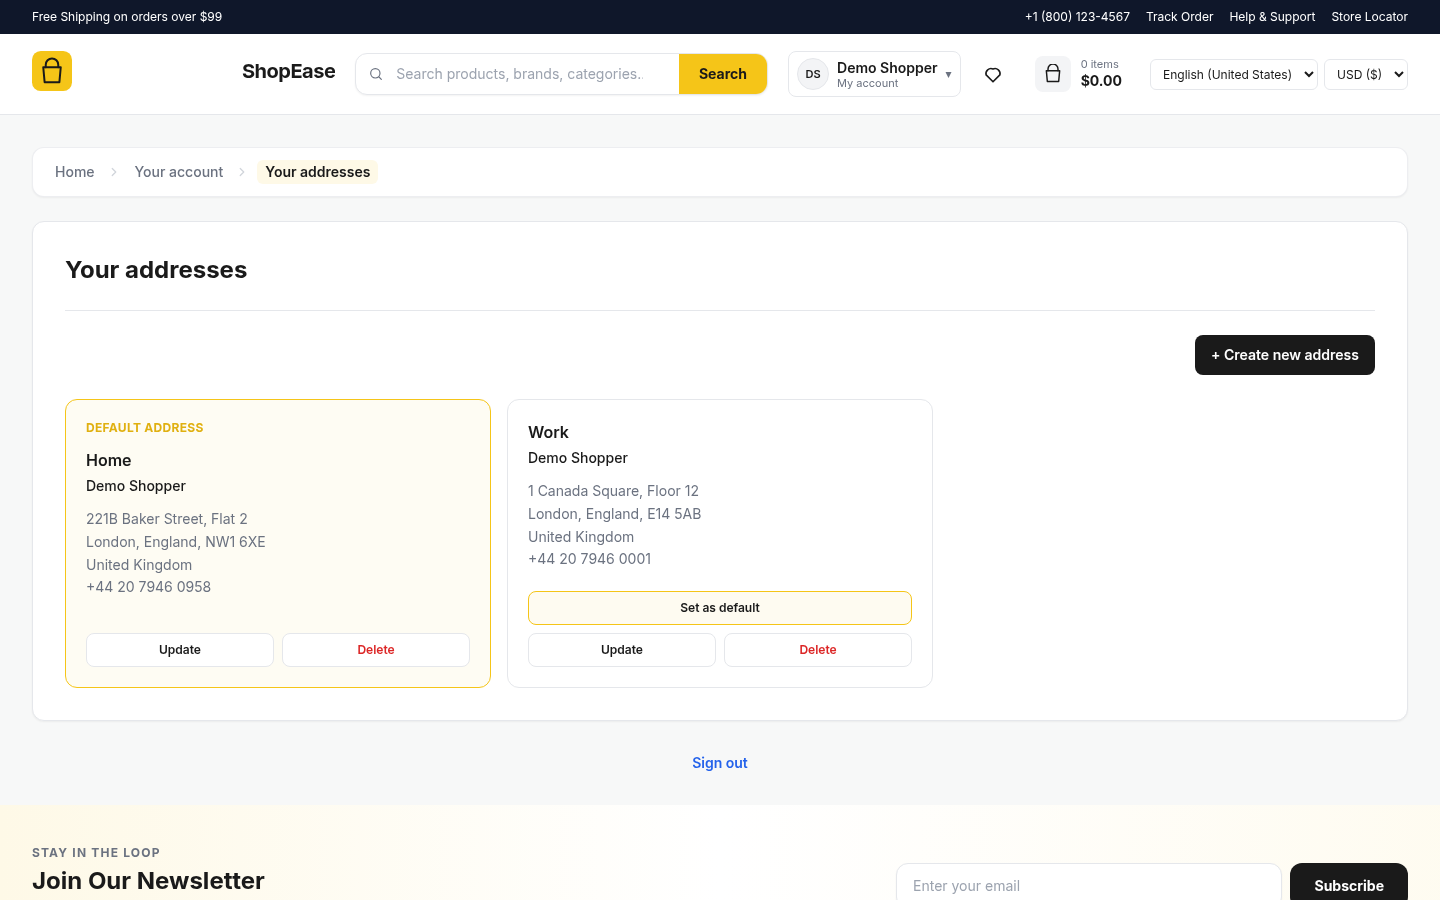Open Help & Support link

(x=1272, y=17)
